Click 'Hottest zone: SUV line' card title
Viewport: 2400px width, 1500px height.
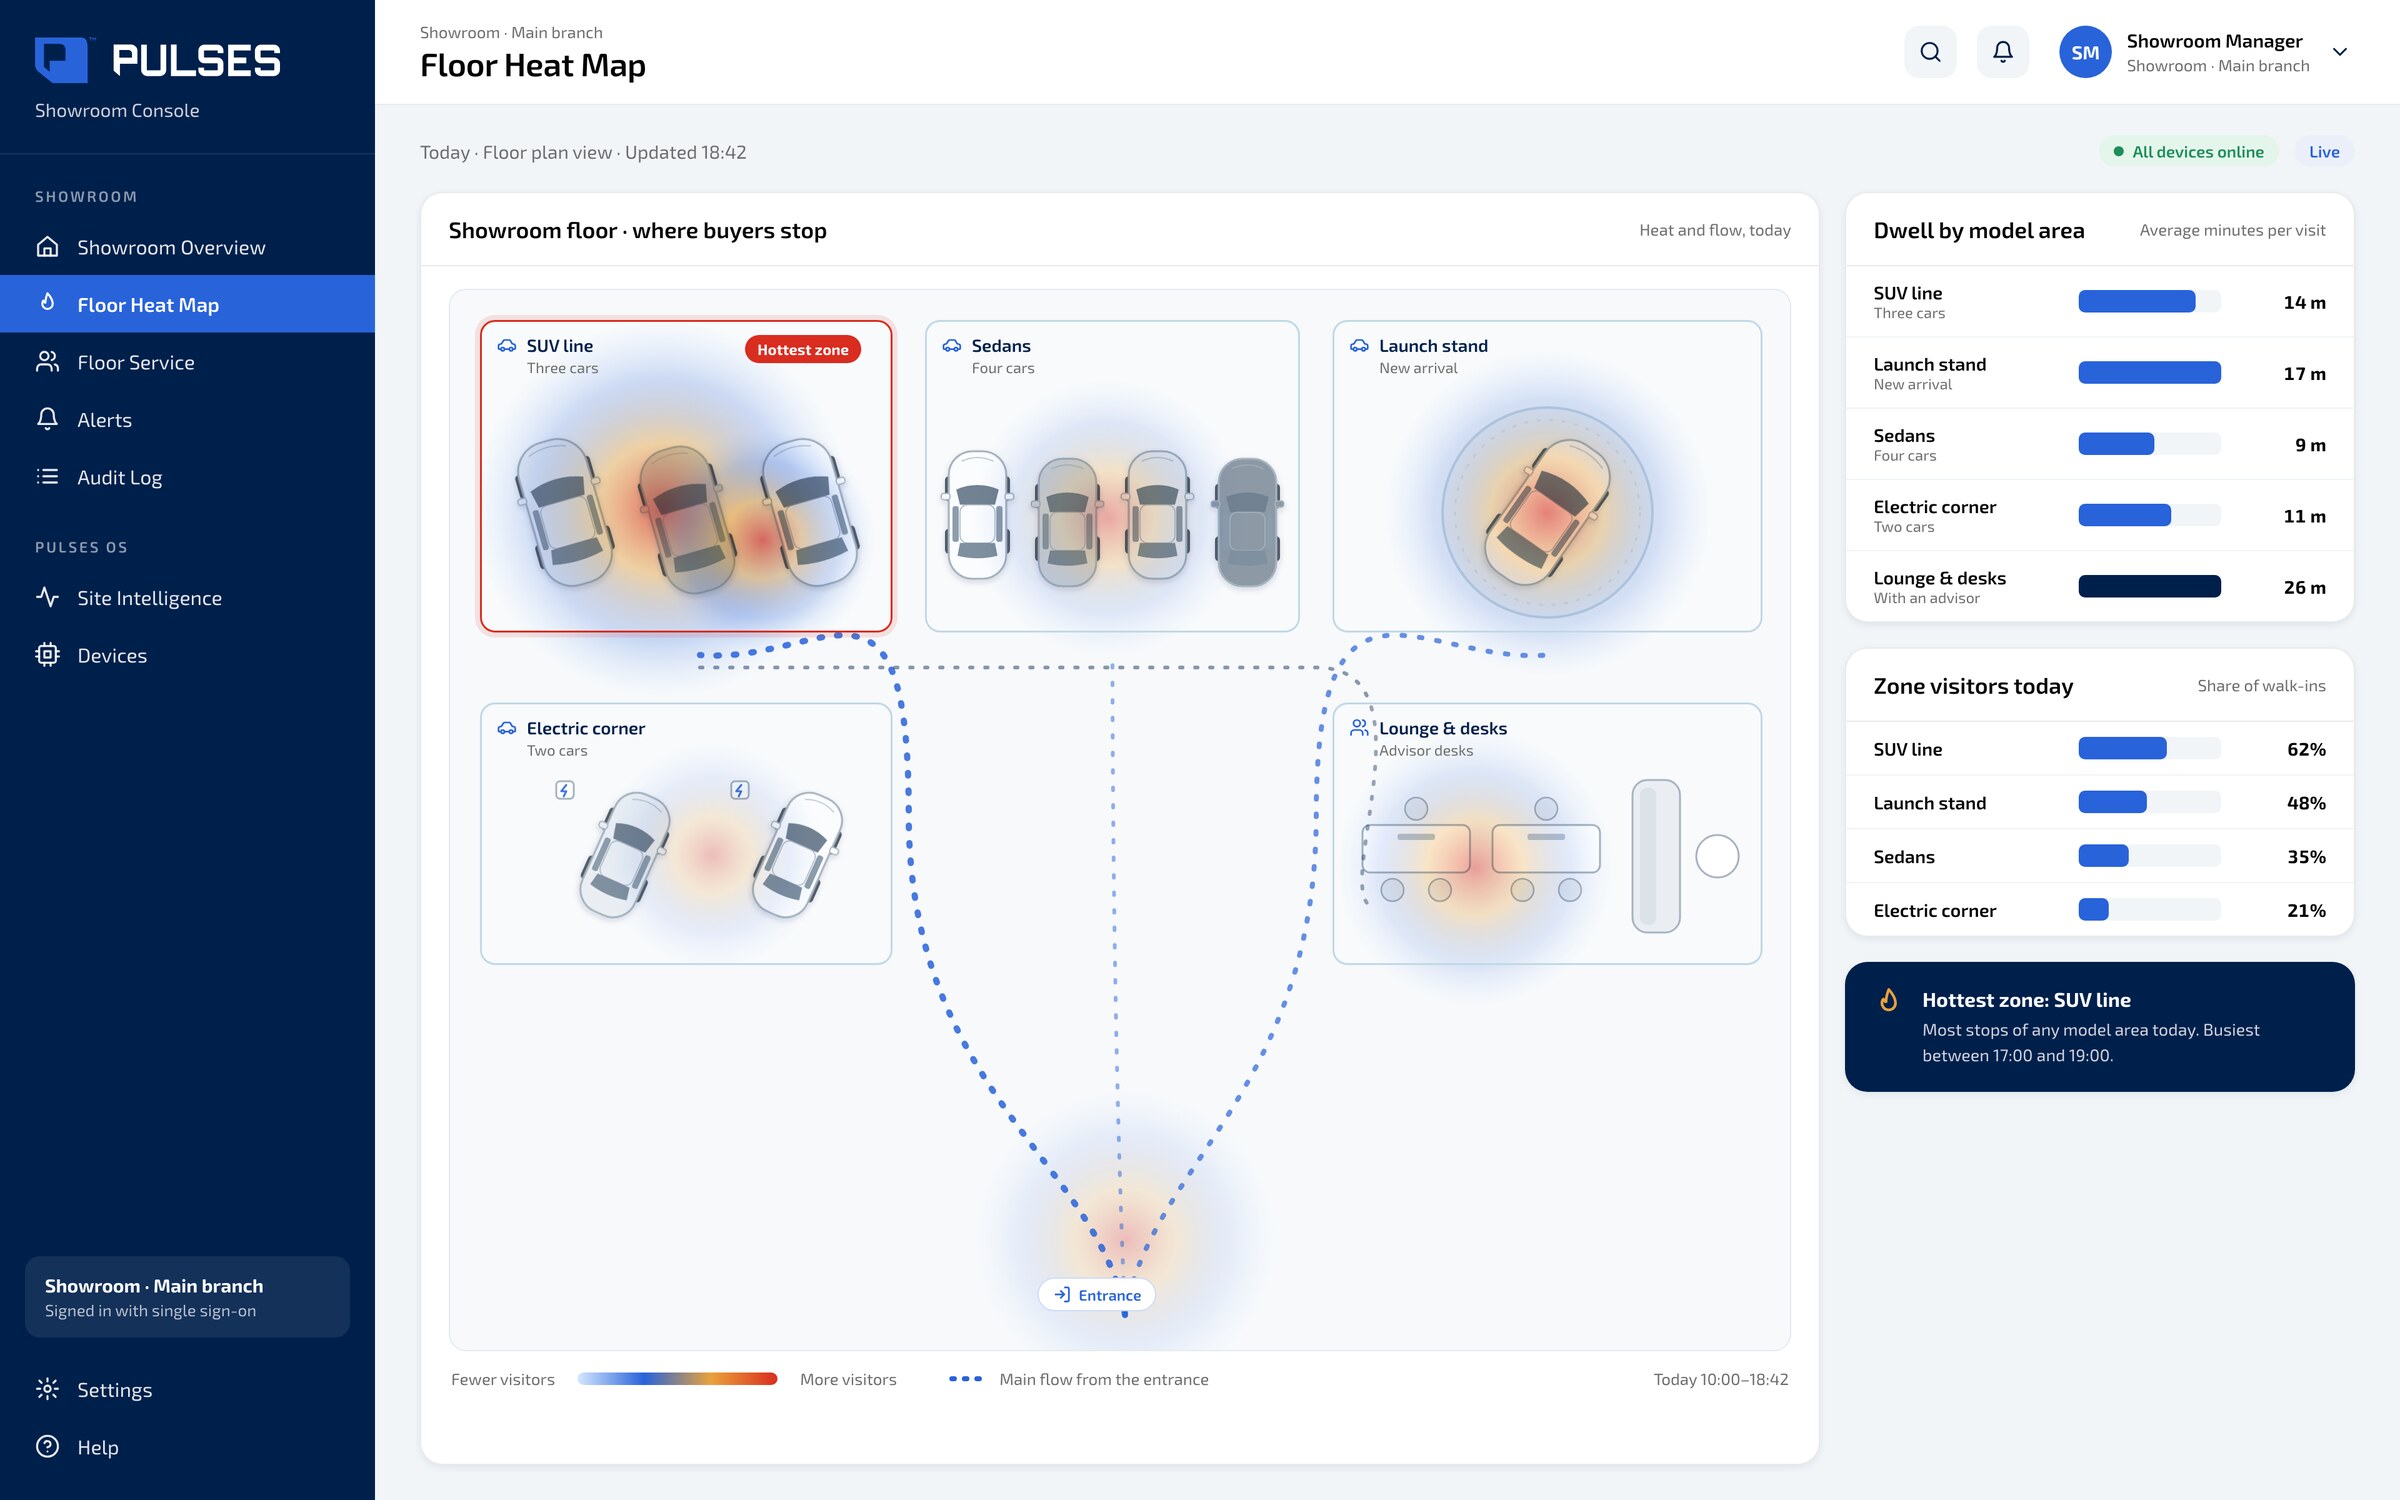click(x=2026, y=1000)
